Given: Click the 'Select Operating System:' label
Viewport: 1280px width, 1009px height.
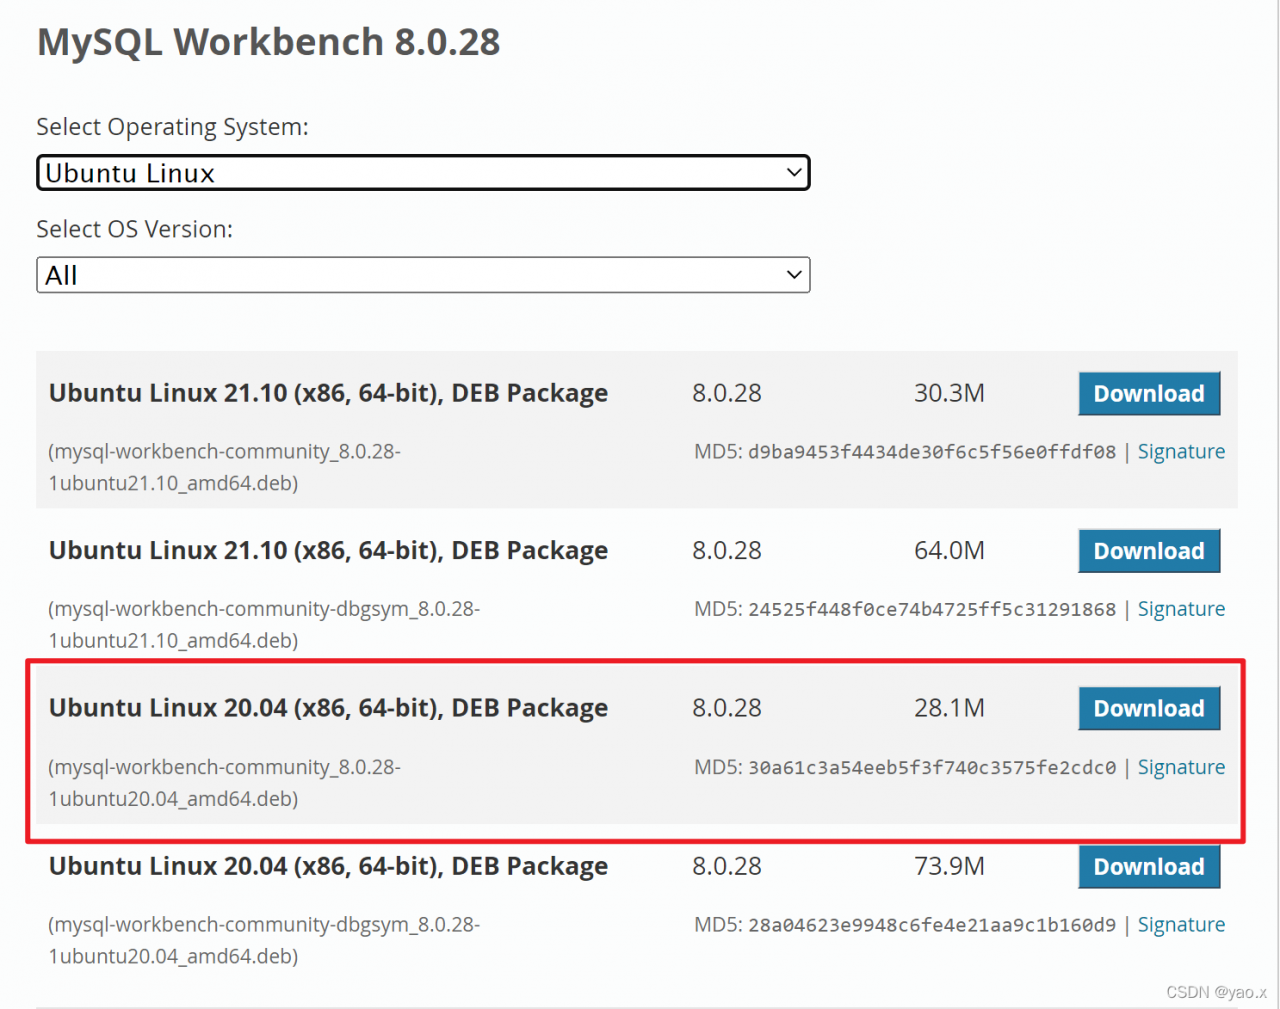Looking at the screenshot, I should 172,127.
